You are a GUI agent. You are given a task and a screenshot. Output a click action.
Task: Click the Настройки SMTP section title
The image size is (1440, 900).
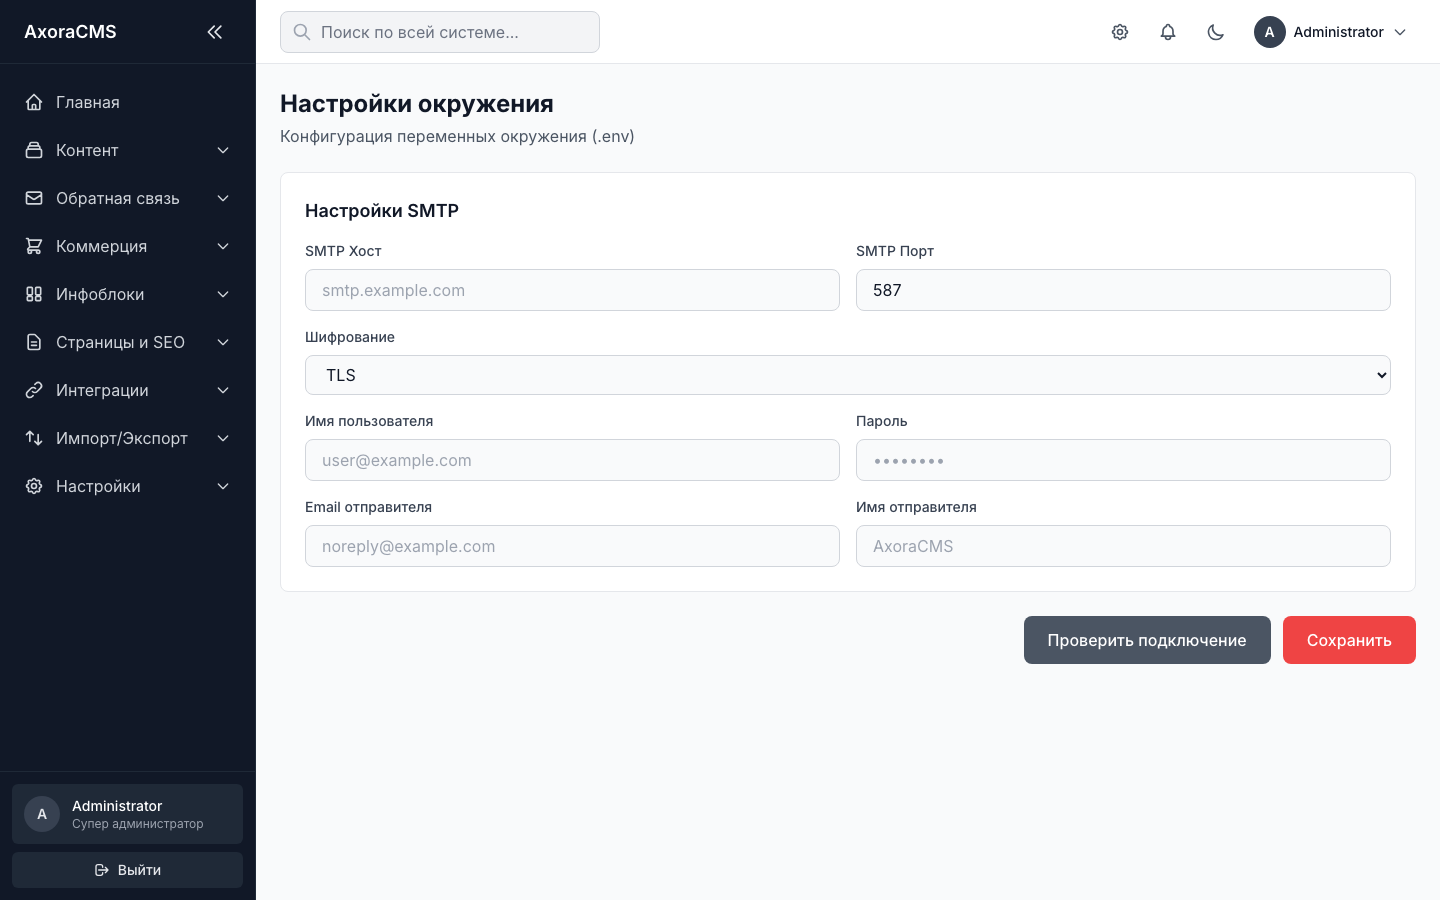(x=382, y=211)
